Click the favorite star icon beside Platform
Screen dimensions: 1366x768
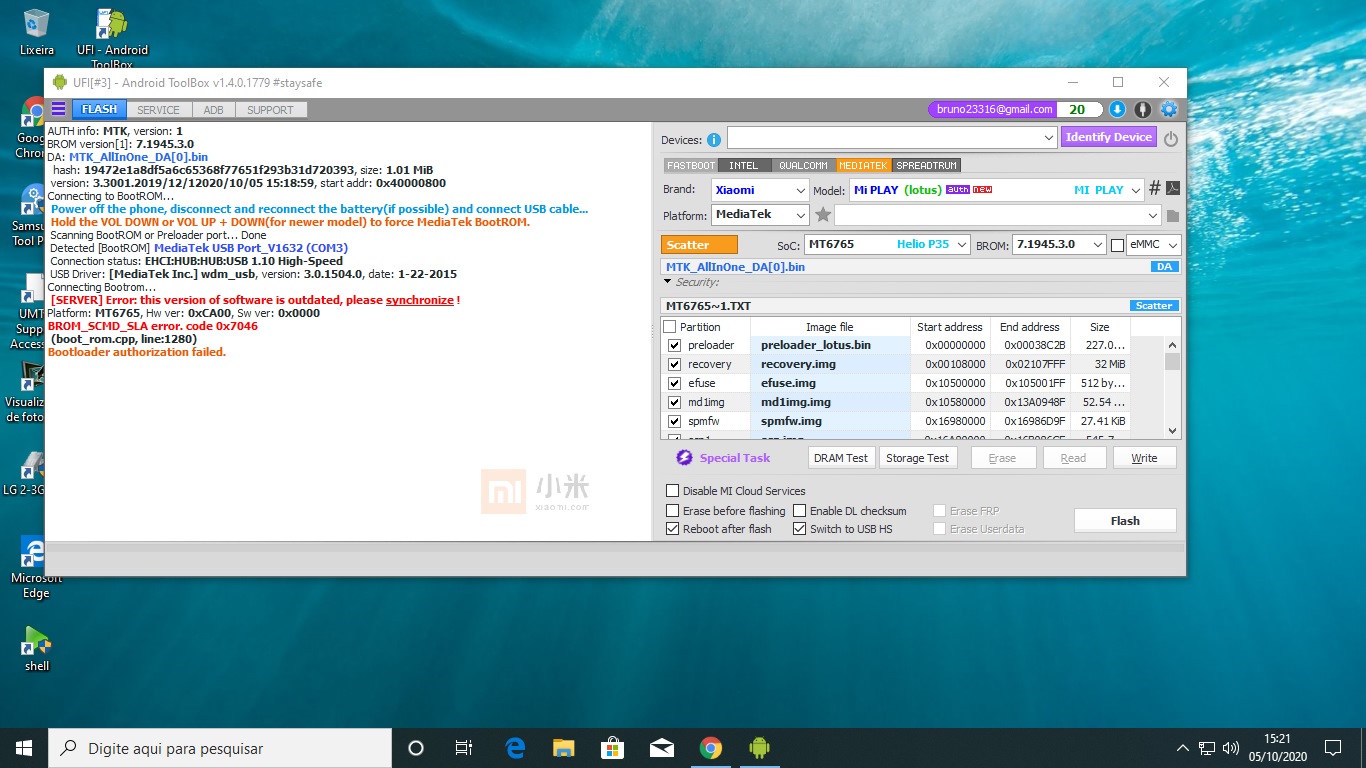click(x=823, y=214)
